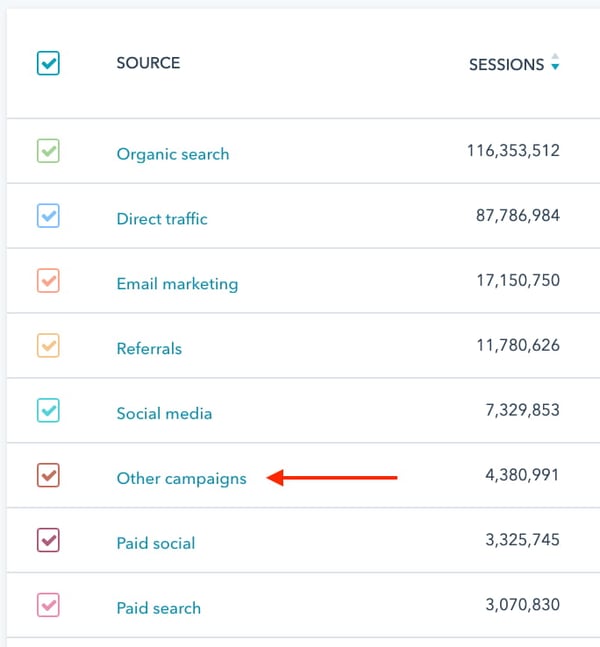The height and width of the screenshot is (647, 600).
Task: Toggle the select-all checkbox in header
Action: coord(48,64)
